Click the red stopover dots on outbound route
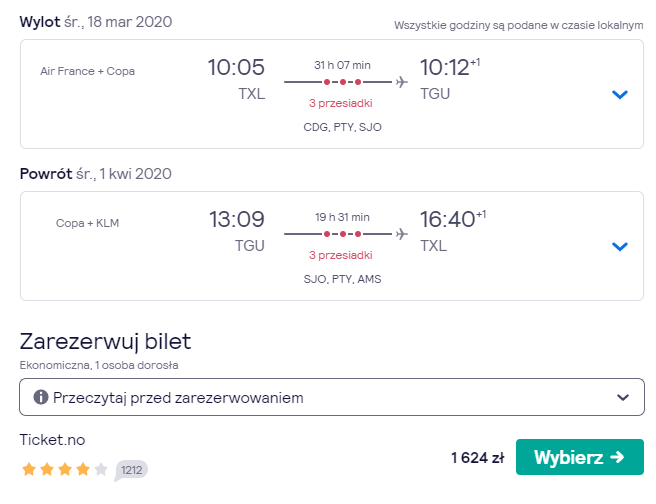 (342, 82)
